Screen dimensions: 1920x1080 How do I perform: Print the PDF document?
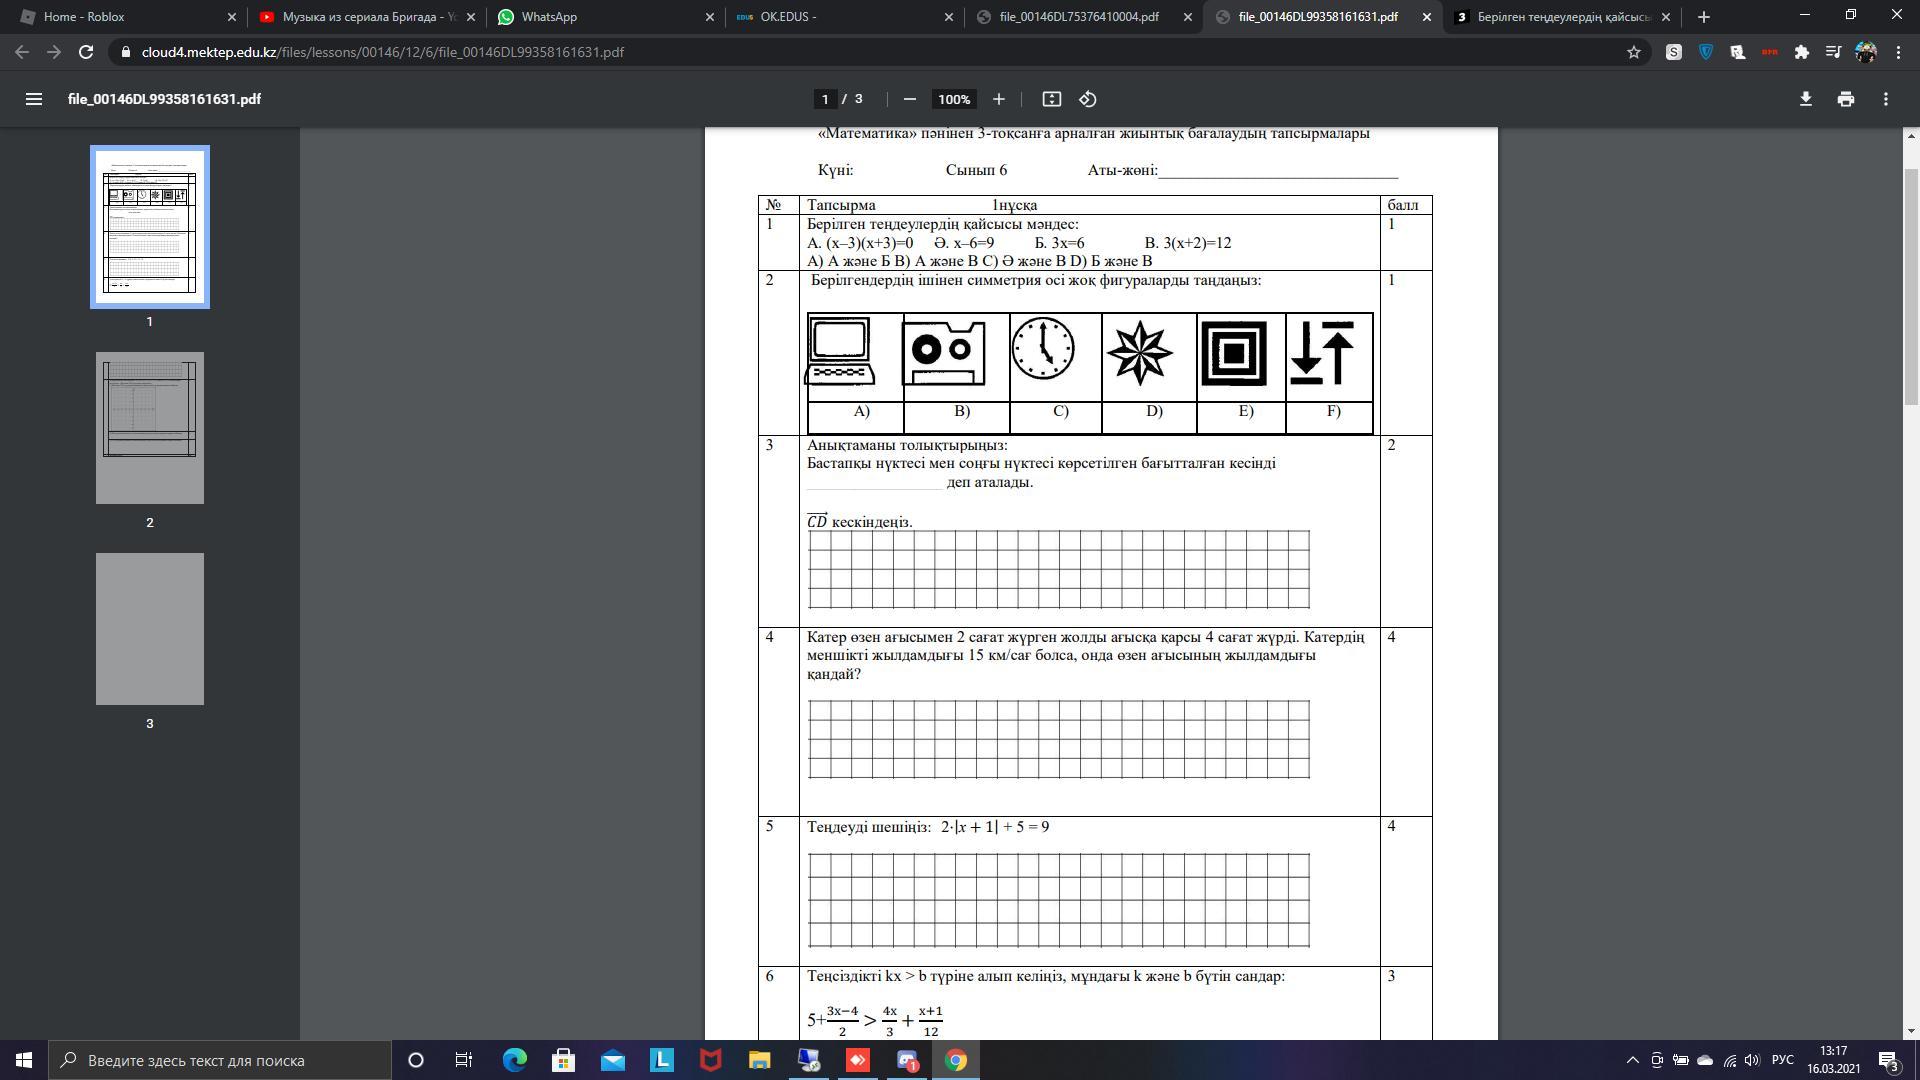[1845, 99]
